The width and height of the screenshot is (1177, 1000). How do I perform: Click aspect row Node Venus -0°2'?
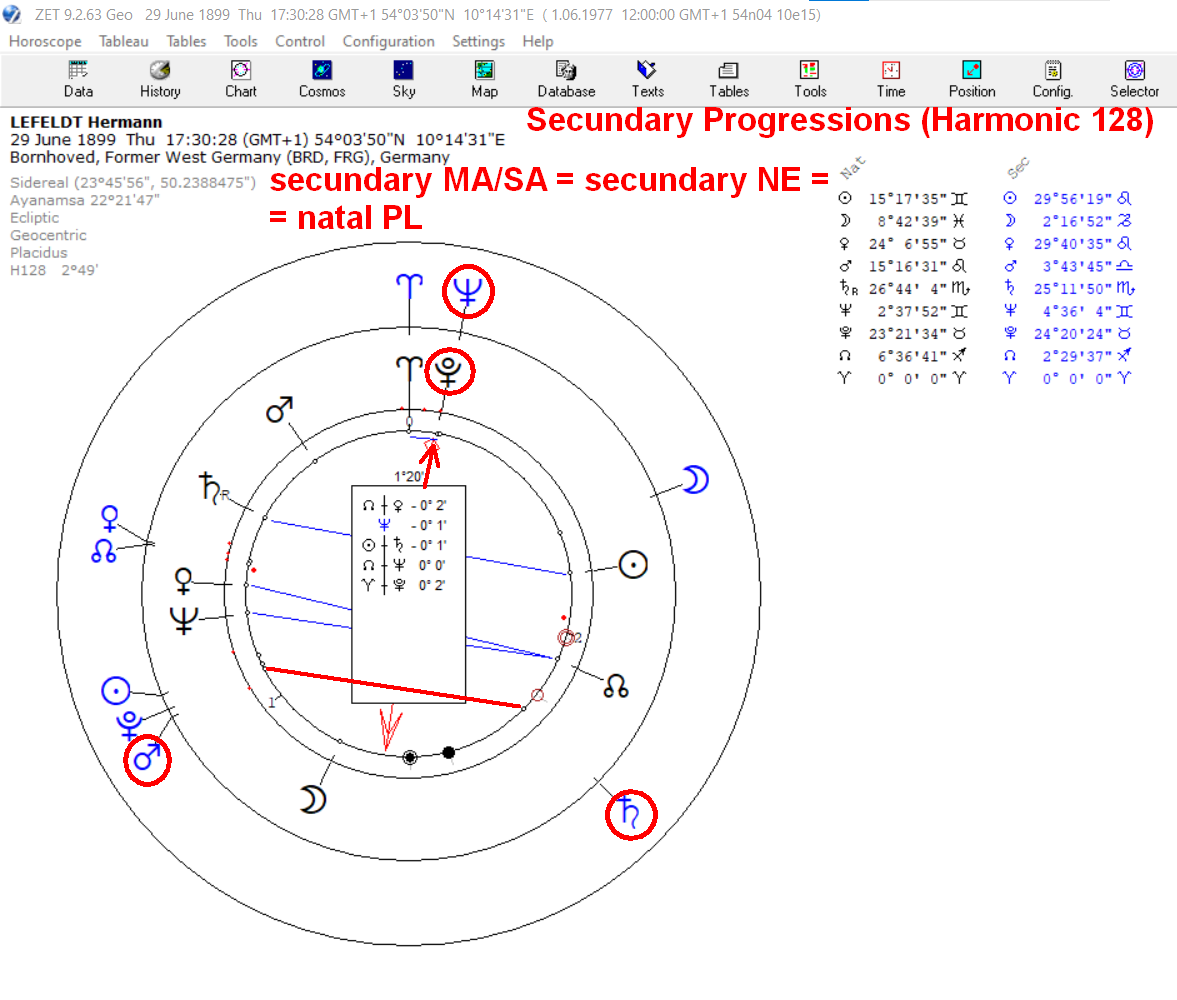click(405, 505)
